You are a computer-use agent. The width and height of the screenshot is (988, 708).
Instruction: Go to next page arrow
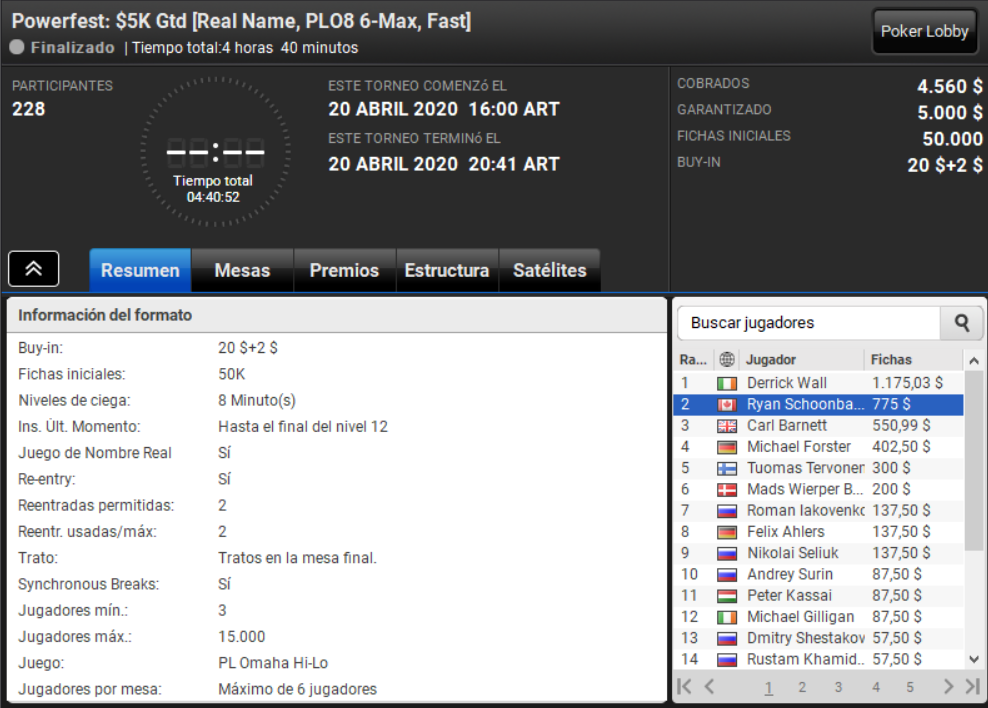[948, 687]
